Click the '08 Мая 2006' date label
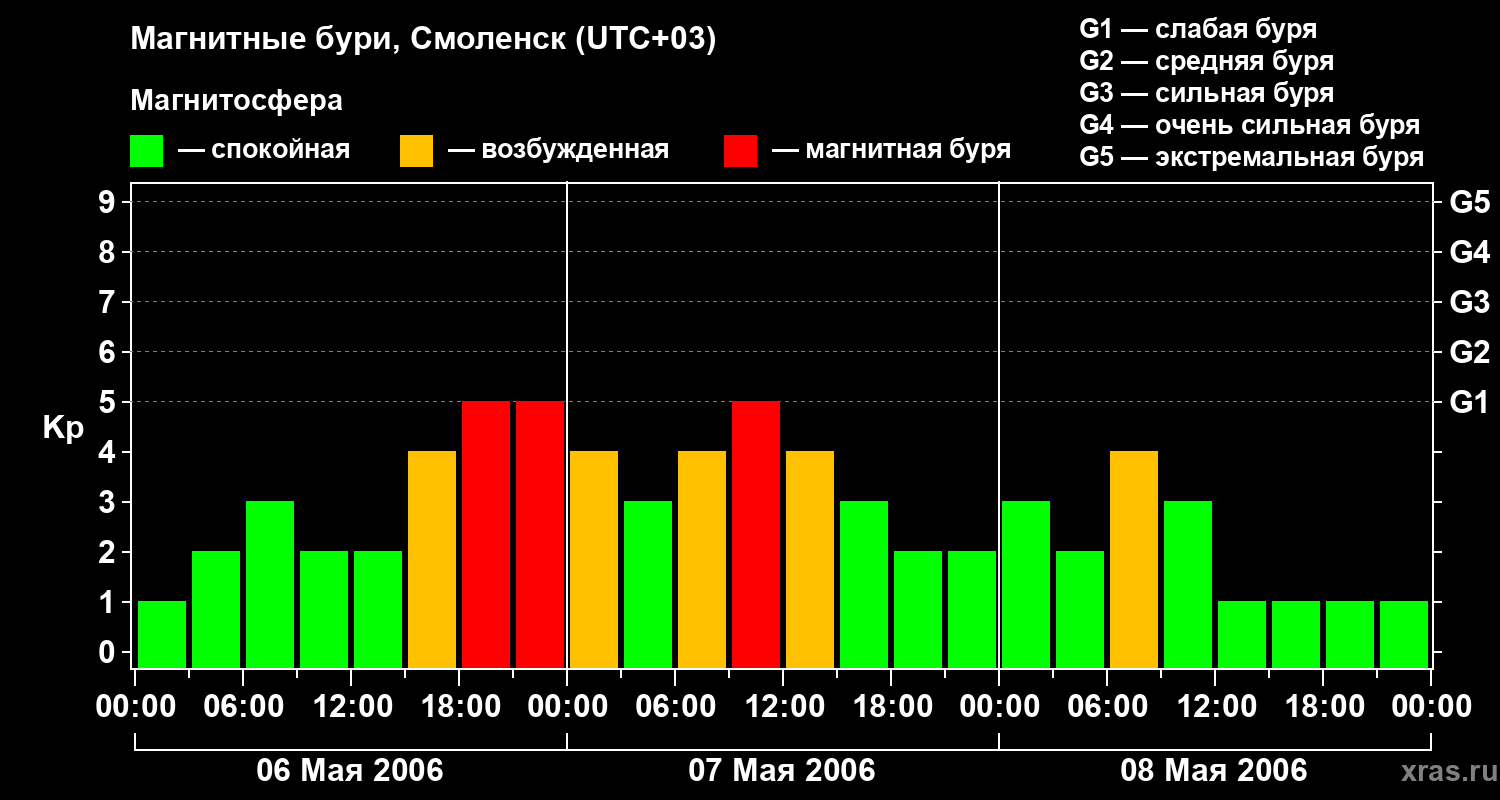 [x=1214, y=770]
